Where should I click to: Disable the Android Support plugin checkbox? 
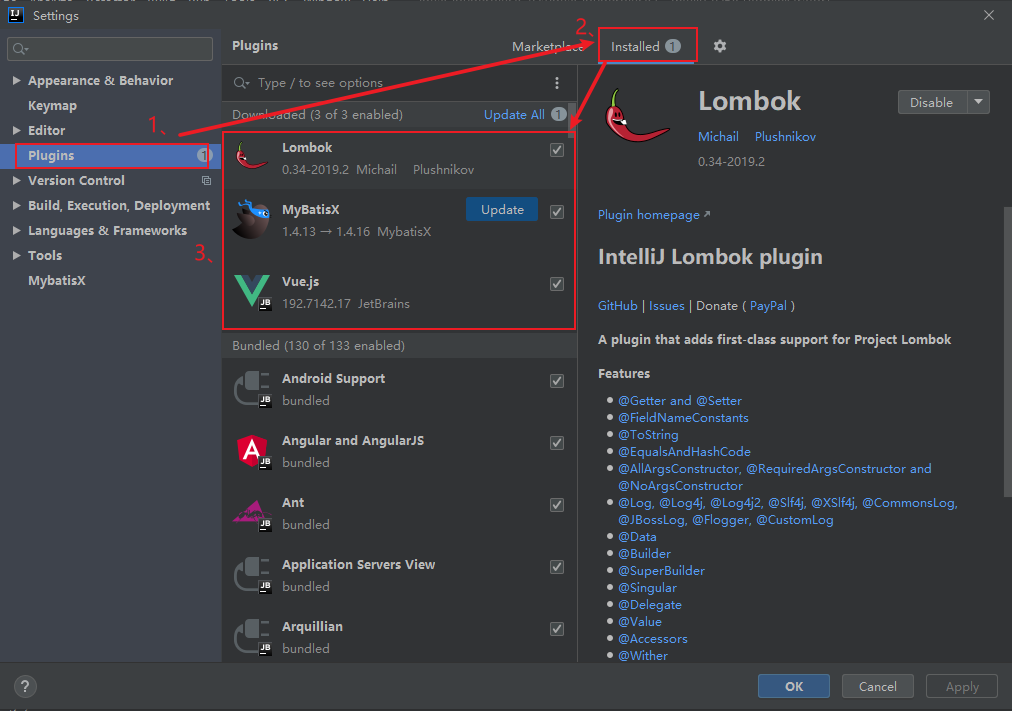557,381
